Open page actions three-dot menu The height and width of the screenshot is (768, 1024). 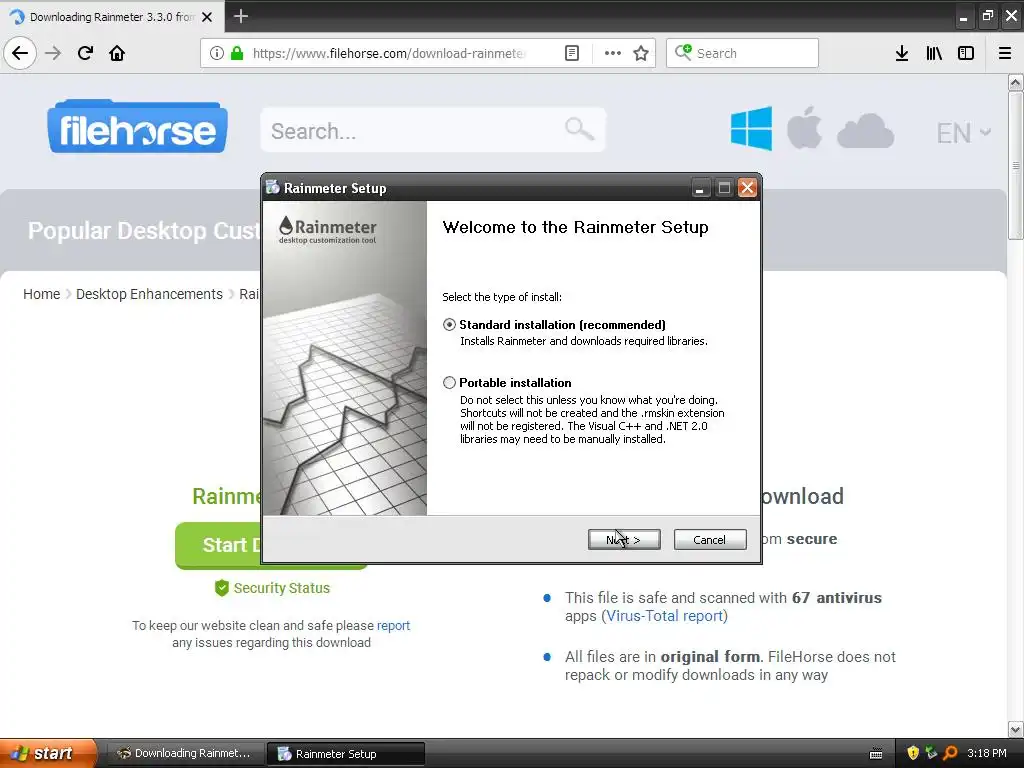point(613,53)
